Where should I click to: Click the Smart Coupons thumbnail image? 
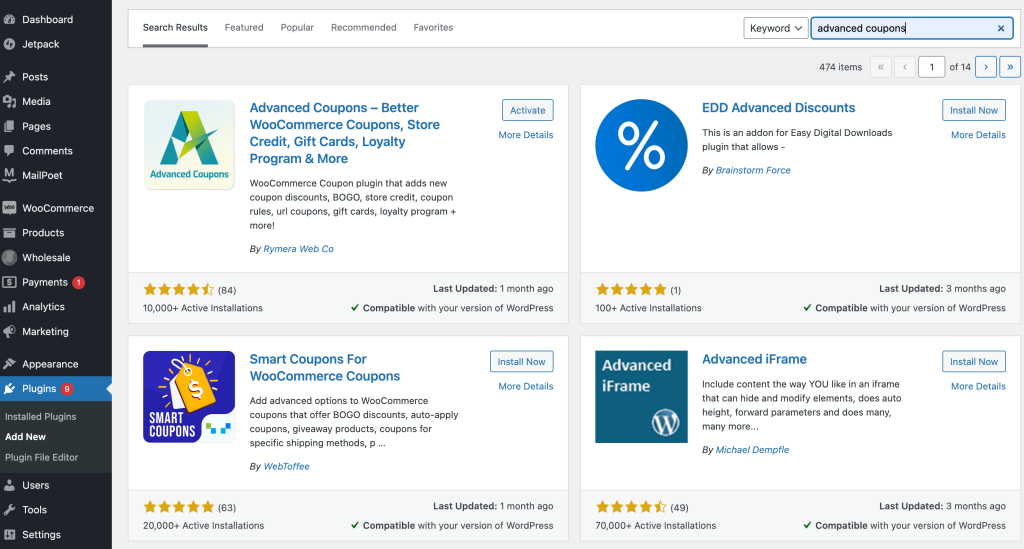[x=189, y=397]
